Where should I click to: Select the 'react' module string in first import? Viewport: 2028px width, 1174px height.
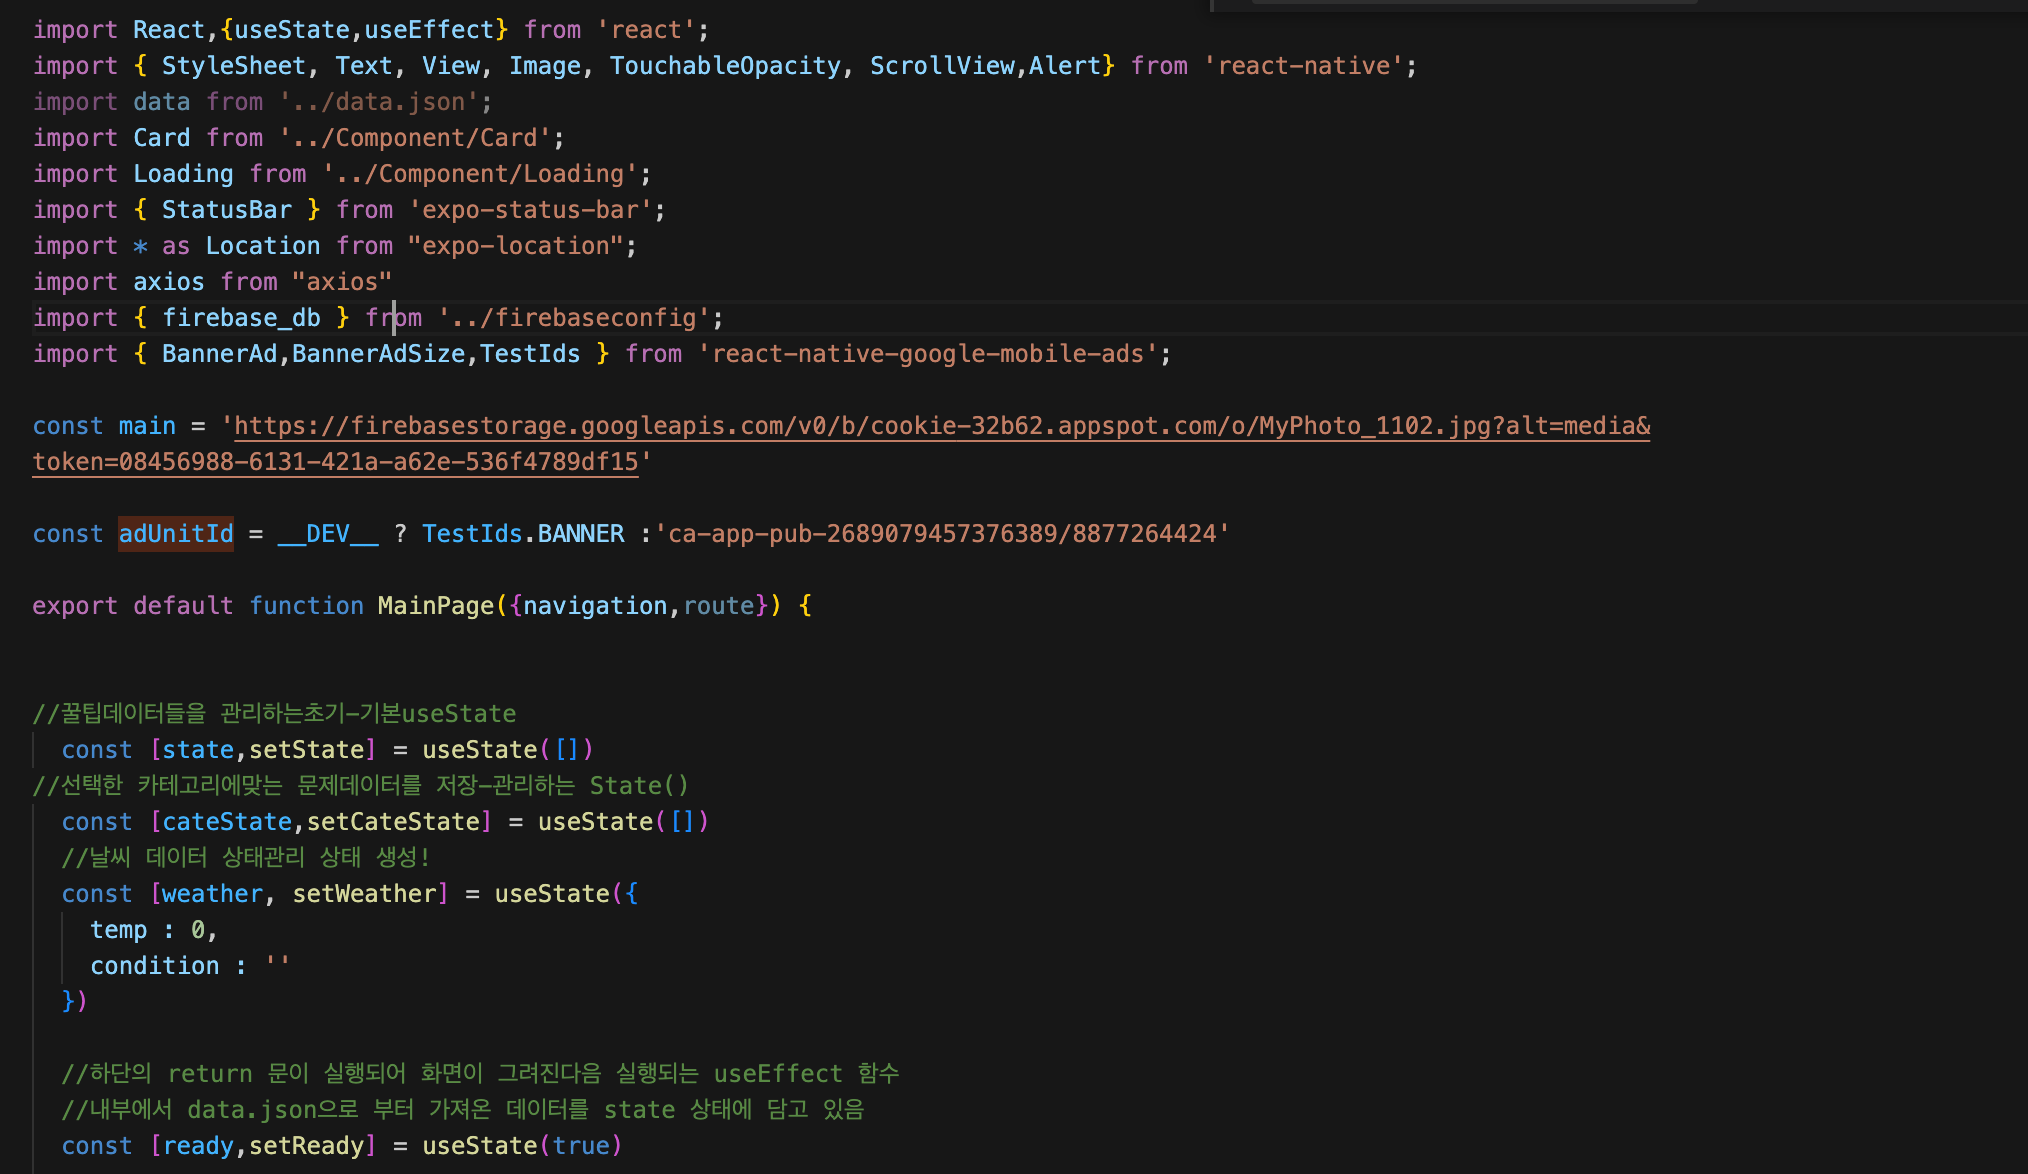[646, 30]
